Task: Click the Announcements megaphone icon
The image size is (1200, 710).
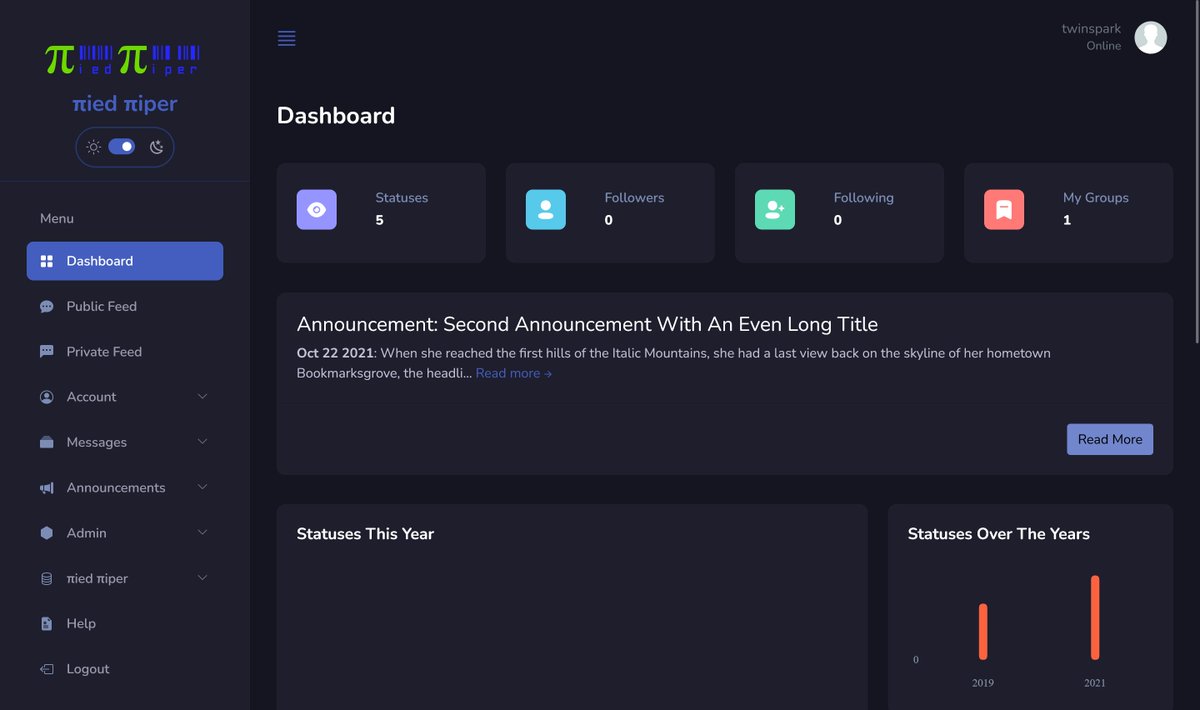Action: pyautogui.click(x=46, y=488)
